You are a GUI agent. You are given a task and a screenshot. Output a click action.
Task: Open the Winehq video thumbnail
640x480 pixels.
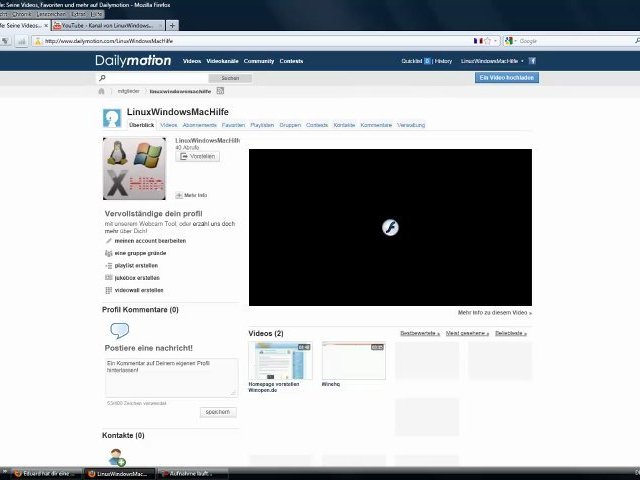click(x=353, y=361)
